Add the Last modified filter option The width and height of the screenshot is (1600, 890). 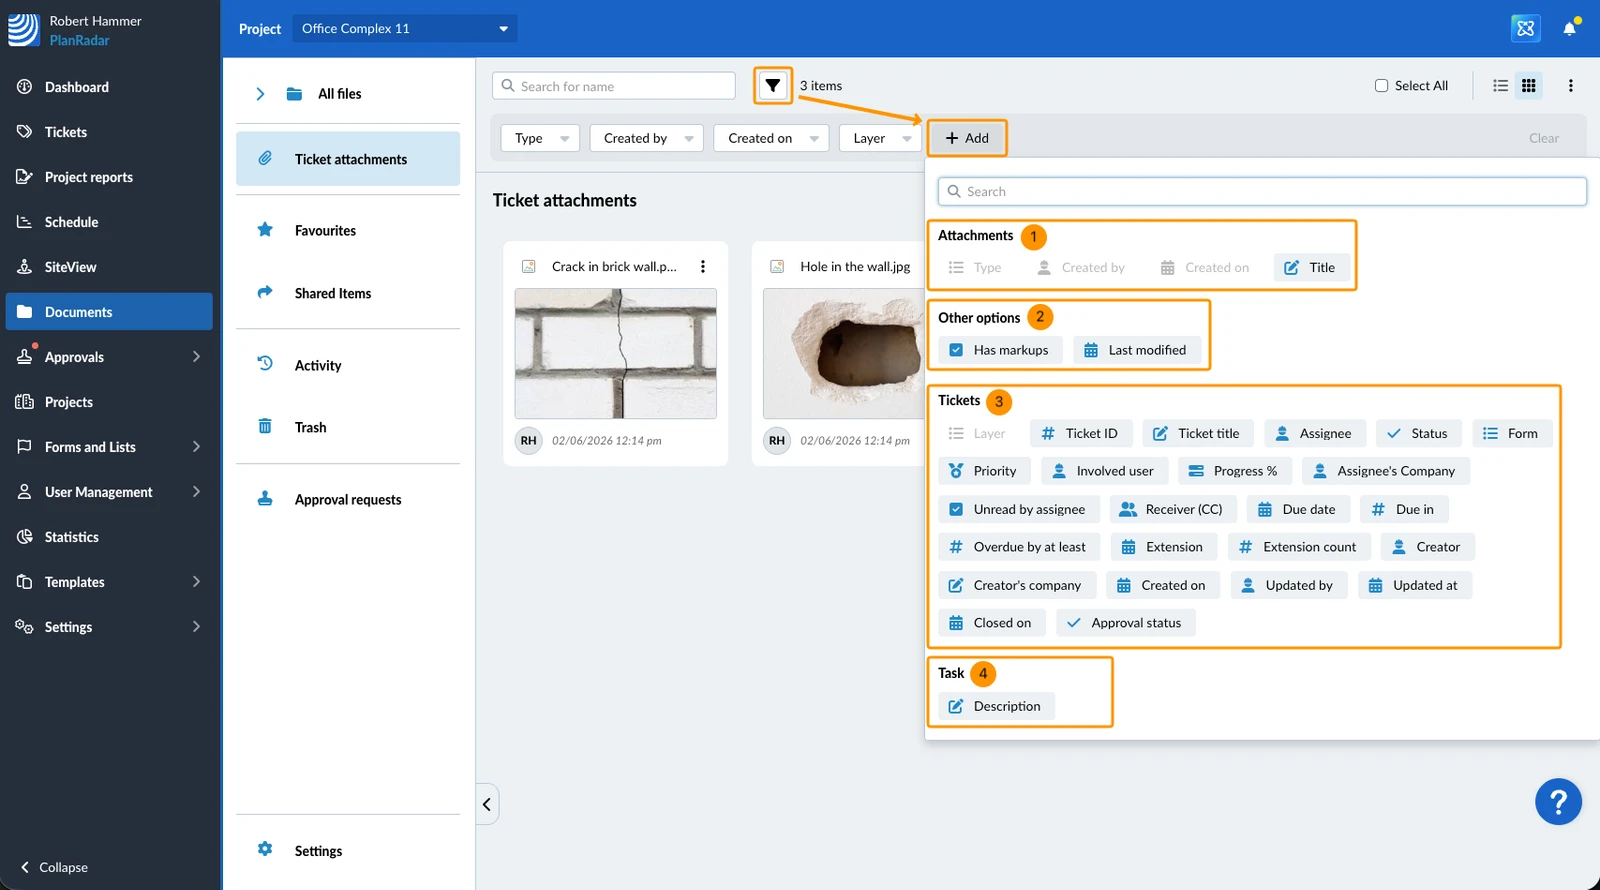pyautogui.click(x=1137, y=350)
